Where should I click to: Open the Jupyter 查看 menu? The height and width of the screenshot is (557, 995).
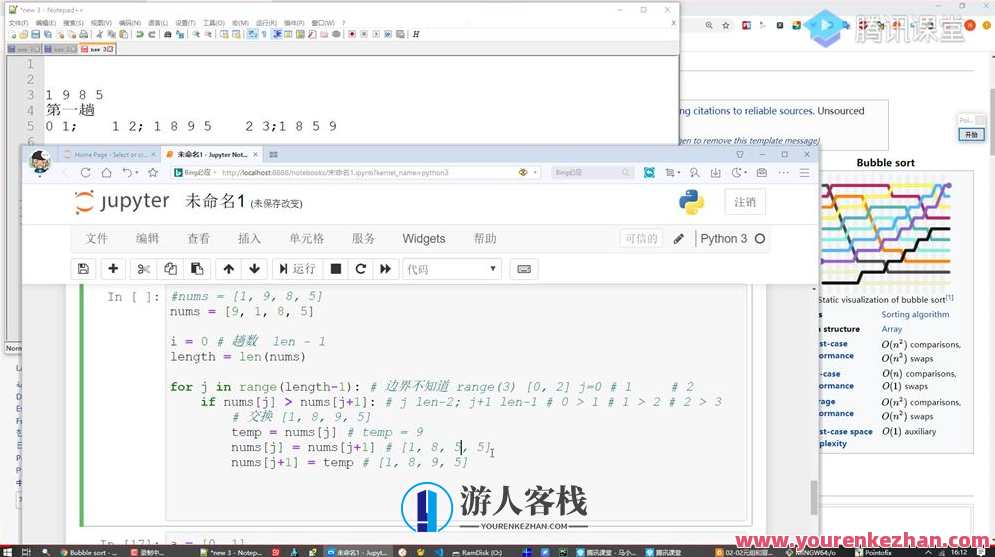pos(199,239)
